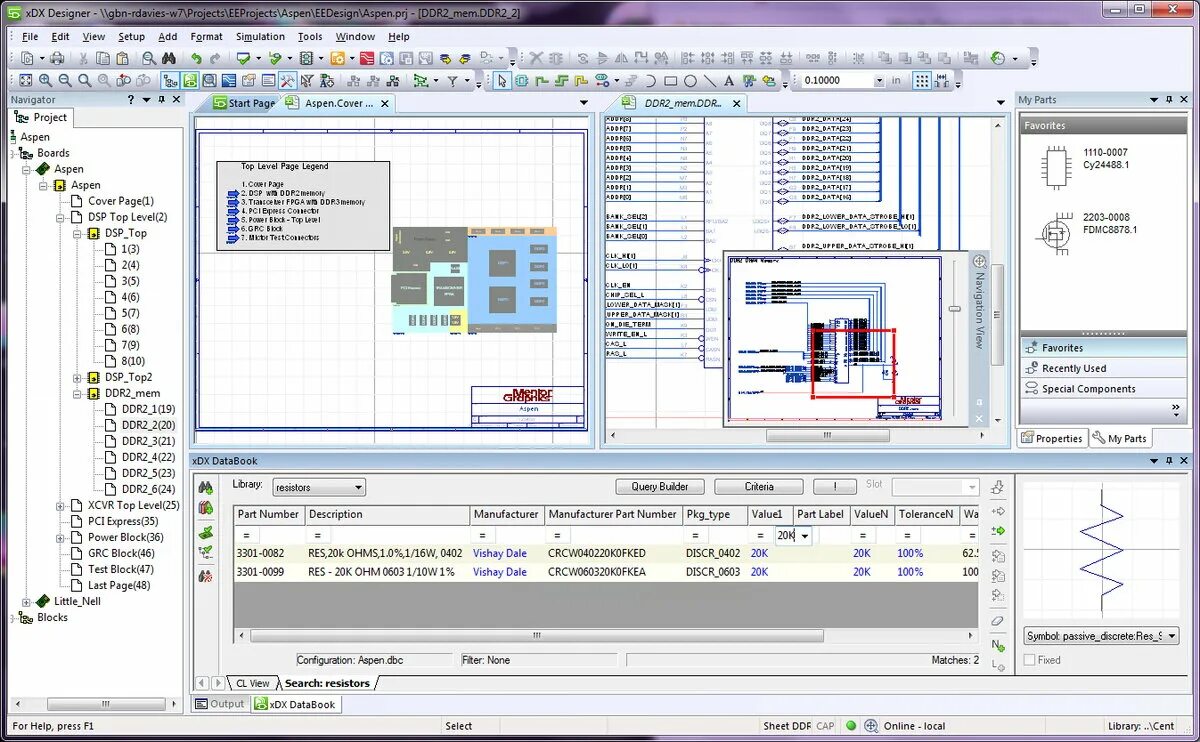Click the Paste clipboard icon
Screen dimensions: 1200x742
[122, 59]
